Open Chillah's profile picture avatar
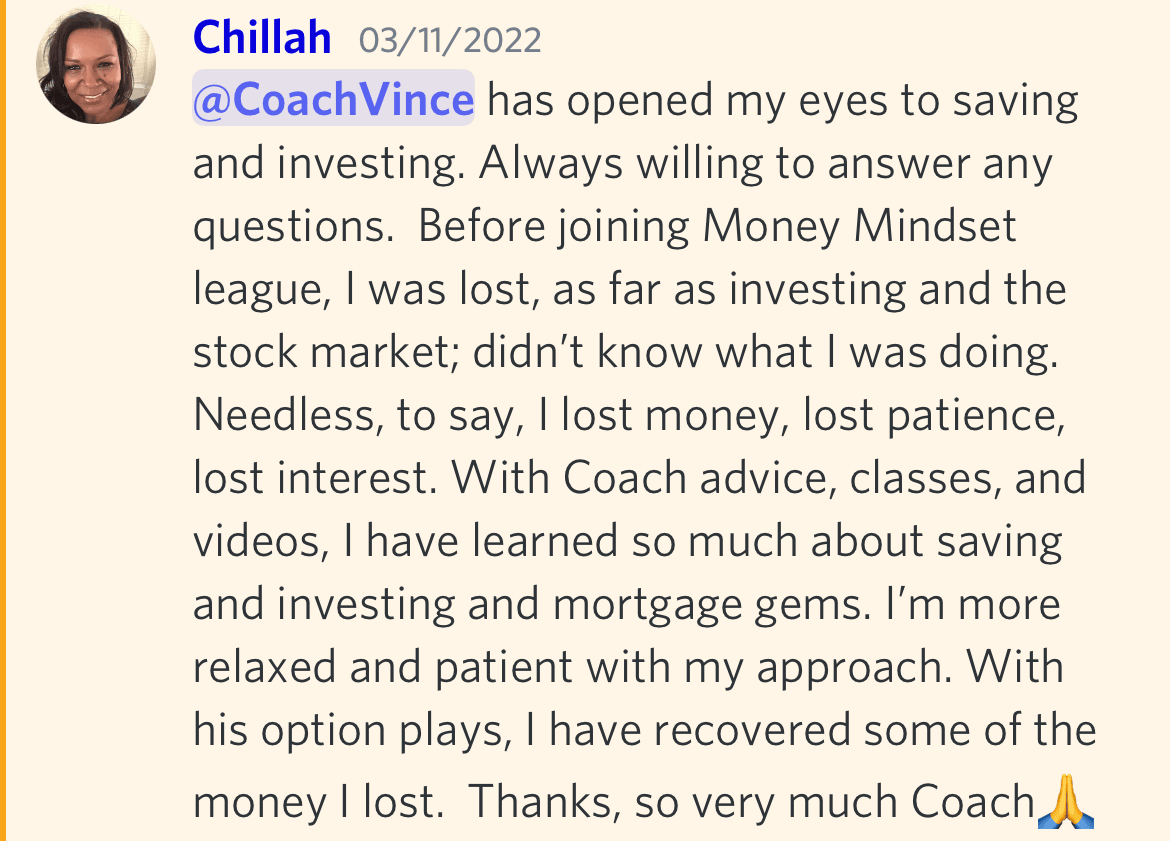Image resolution: width=1170 pixels, height=841 pixels. click(96, 64)
